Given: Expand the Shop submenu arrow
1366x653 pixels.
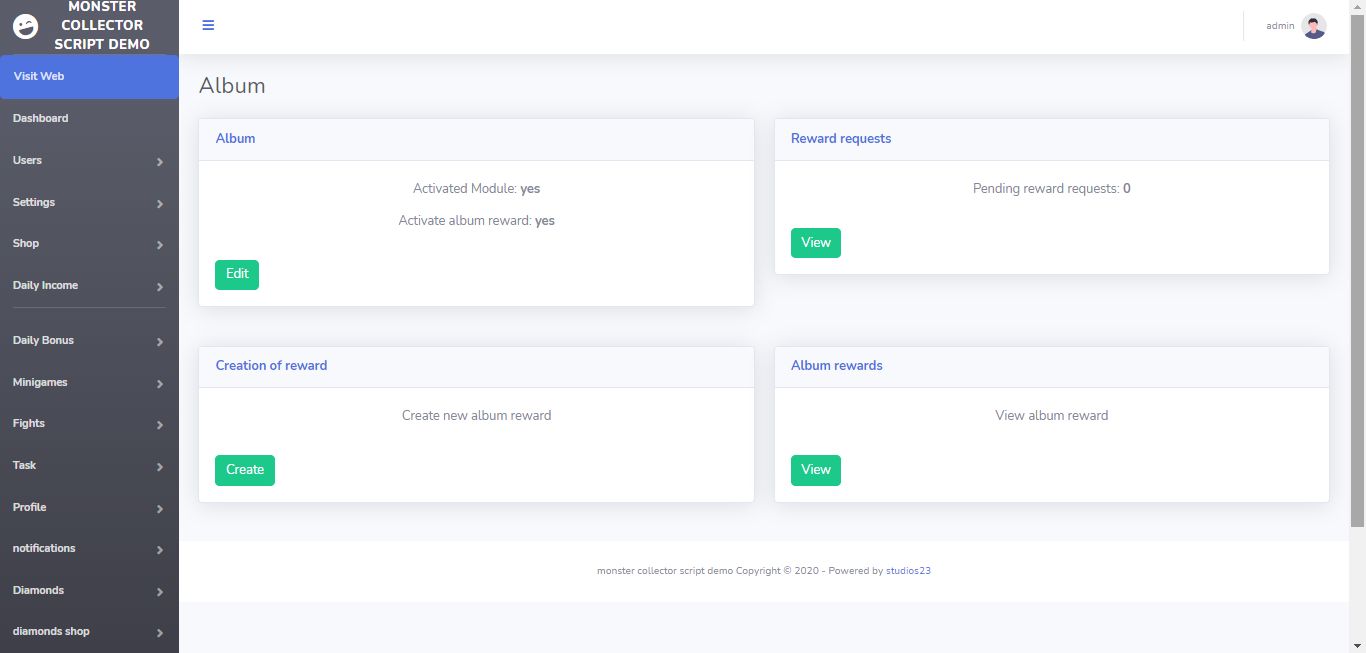Looking at the screenshot, I should pyautogui.click(x=160, y=245).
